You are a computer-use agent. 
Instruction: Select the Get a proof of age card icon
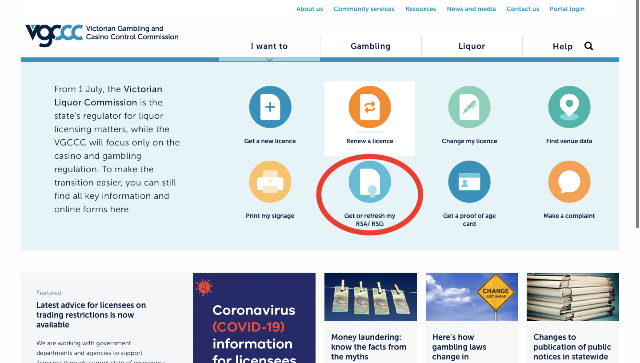[469, 182]
